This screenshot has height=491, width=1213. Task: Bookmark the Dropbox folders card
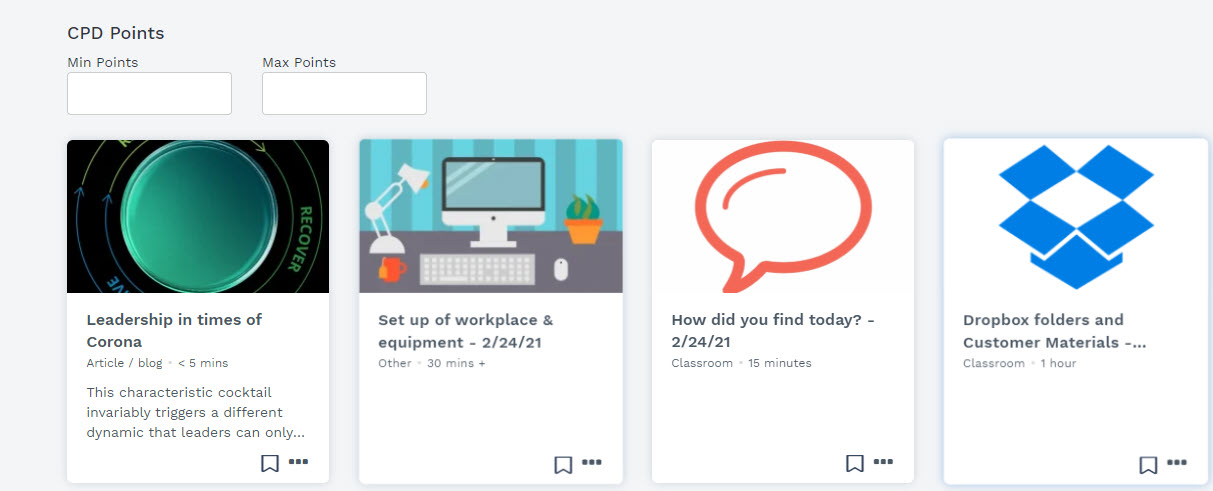tap(1148, 464)
